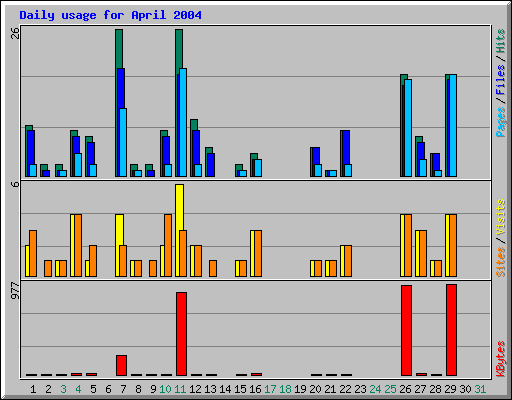512x400 pixels.
Task: Select day label "12" on the x-axis
Action: pyautogui.click(x=195, y=389)
